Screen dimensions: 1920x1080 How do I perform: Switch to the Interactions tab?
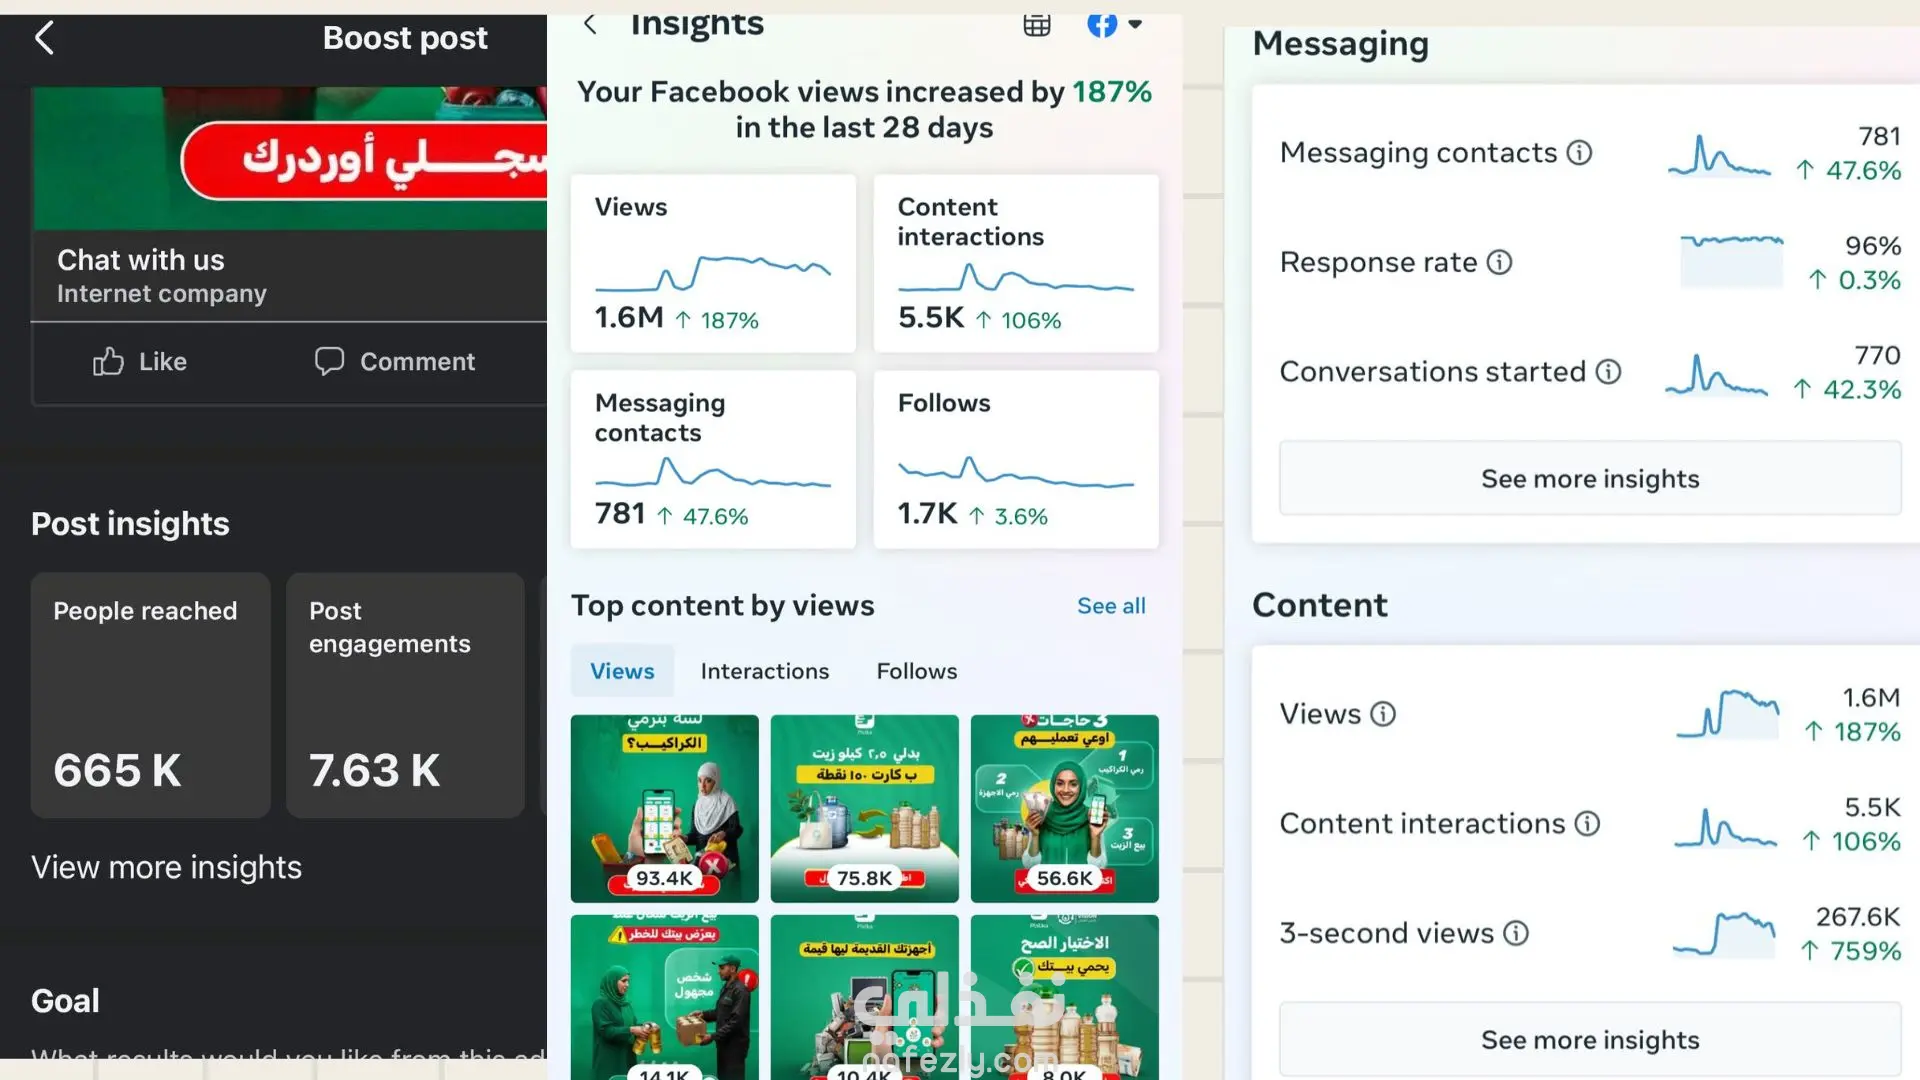pos(765,671)
